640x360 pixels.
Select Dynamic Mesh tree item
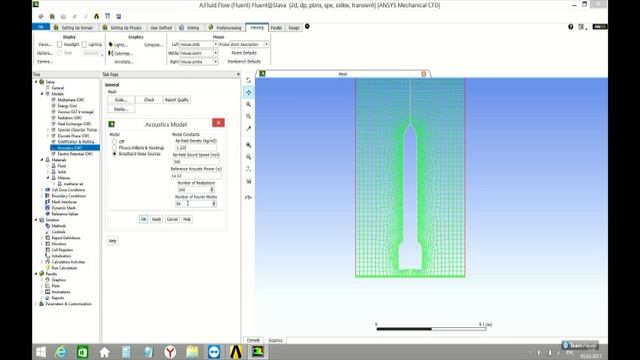tap(63, 208)
